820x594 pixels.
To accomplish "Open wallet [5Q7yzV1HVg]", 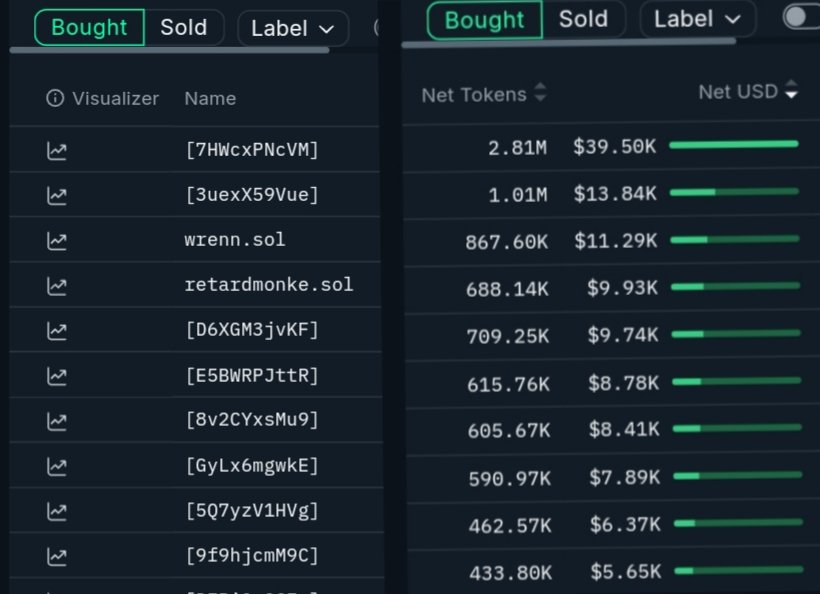I will point(252,510).
